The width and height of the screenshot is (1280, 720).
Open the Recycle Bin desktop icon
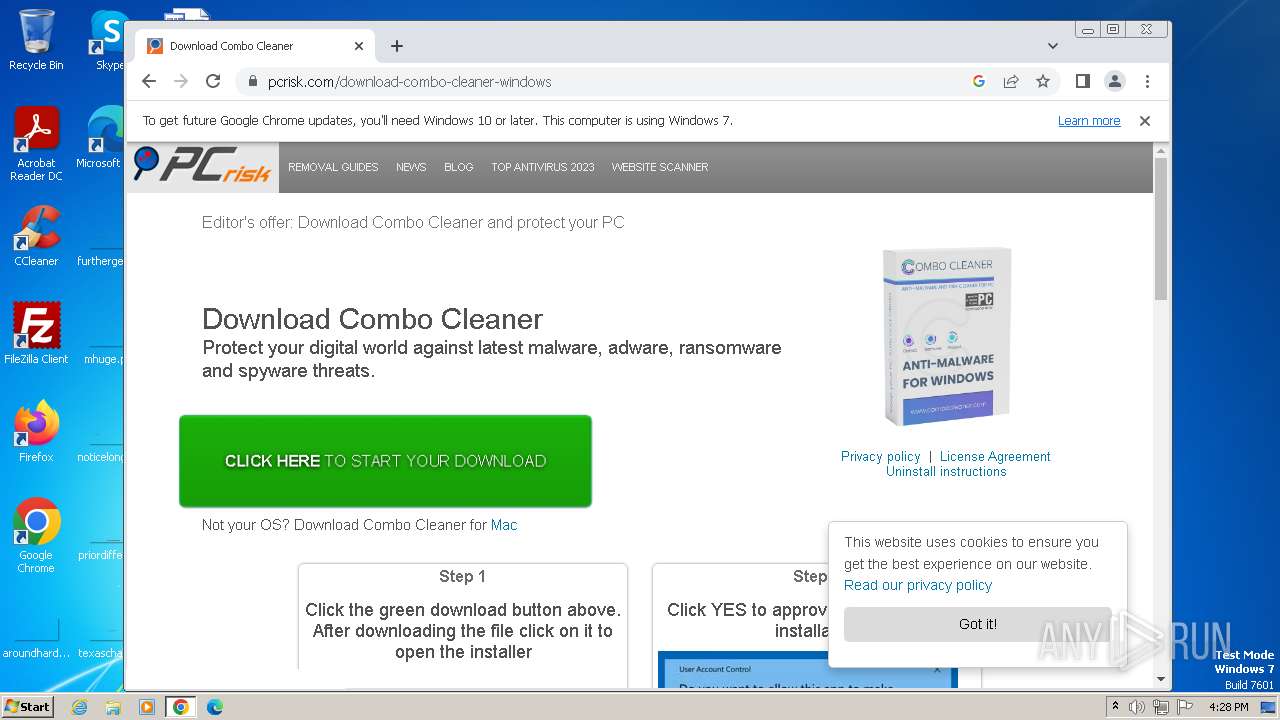pos(36,40)
